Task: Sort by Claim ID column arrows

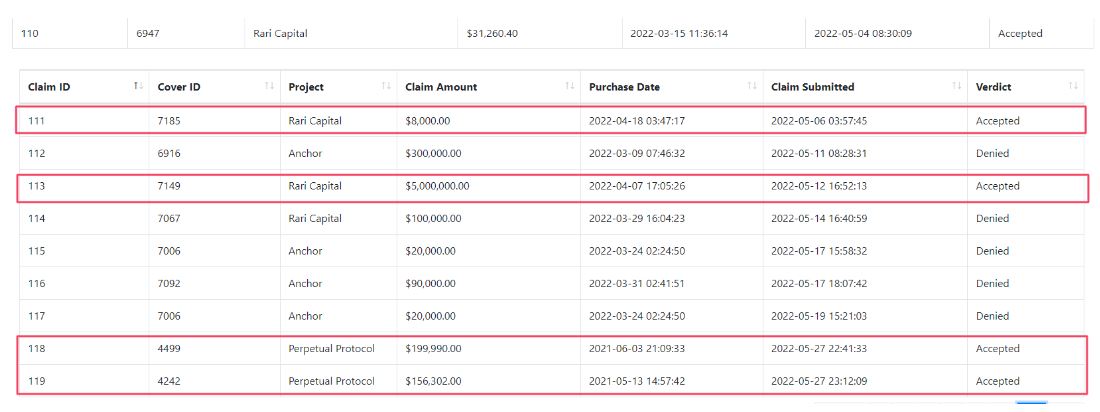Action: [x=138, y=86]
